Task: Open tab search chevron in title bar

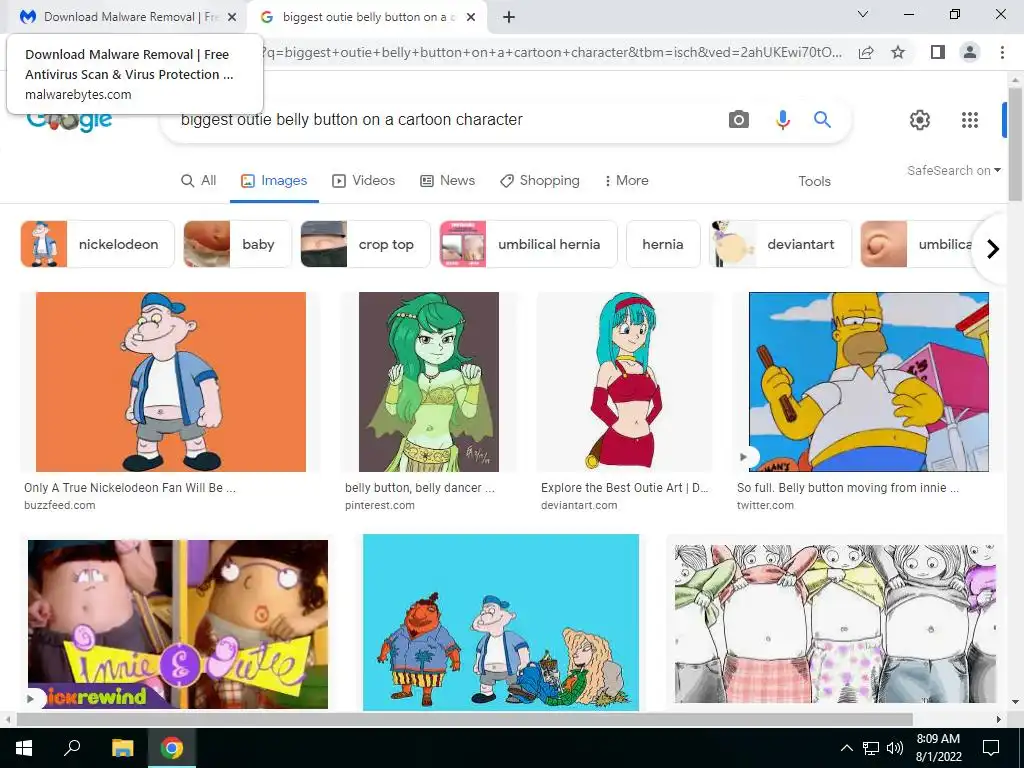Action: [863, 14]
